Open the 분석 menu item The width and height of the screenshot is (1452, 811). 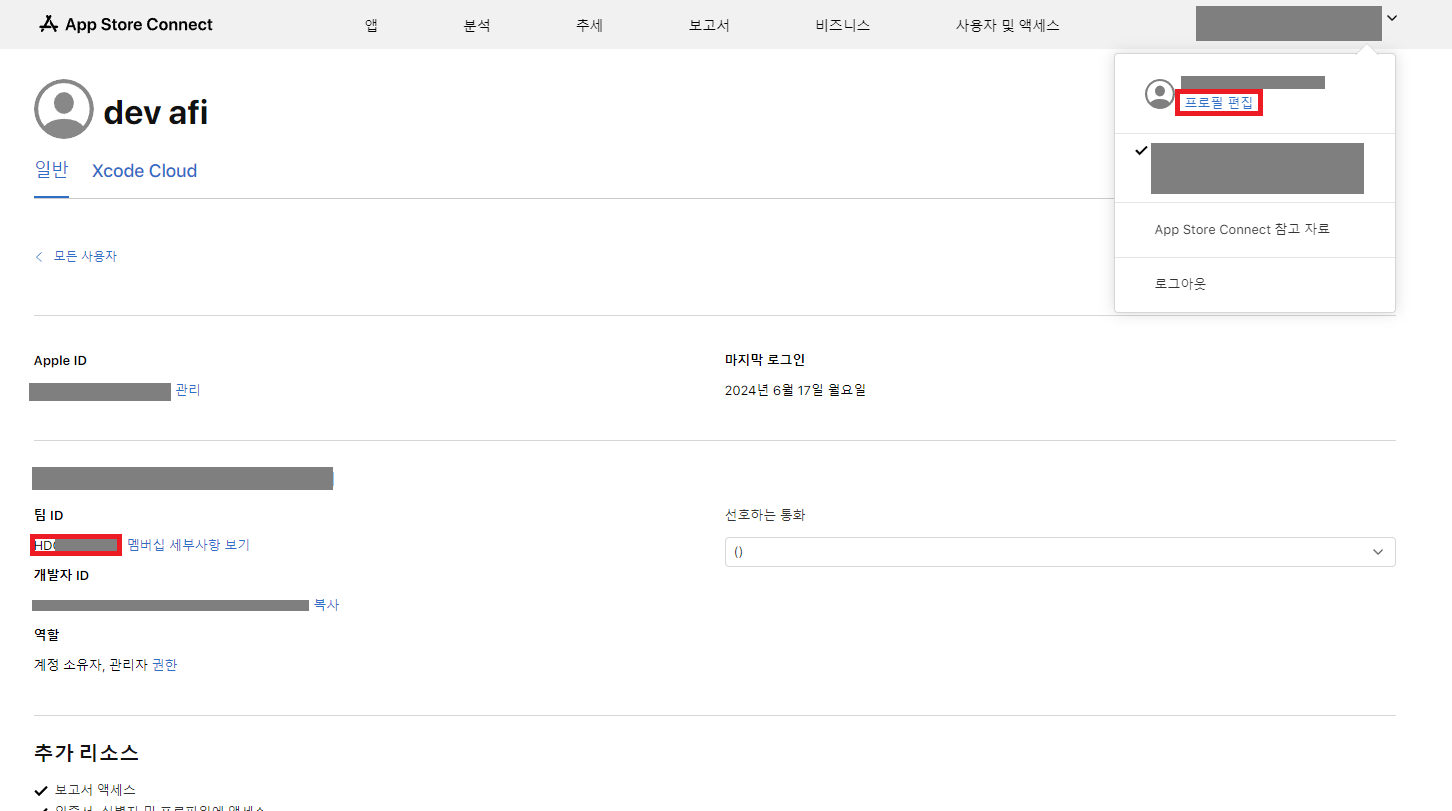[x=477, y=25]
